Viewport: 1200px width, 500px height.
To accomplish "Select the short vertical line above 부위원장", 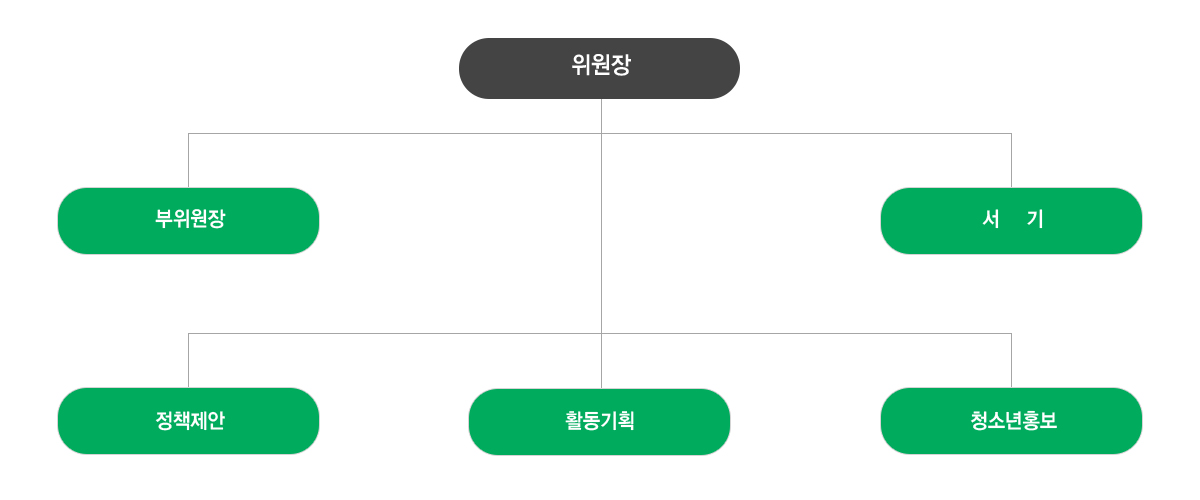I will click(x=188, y=161).
